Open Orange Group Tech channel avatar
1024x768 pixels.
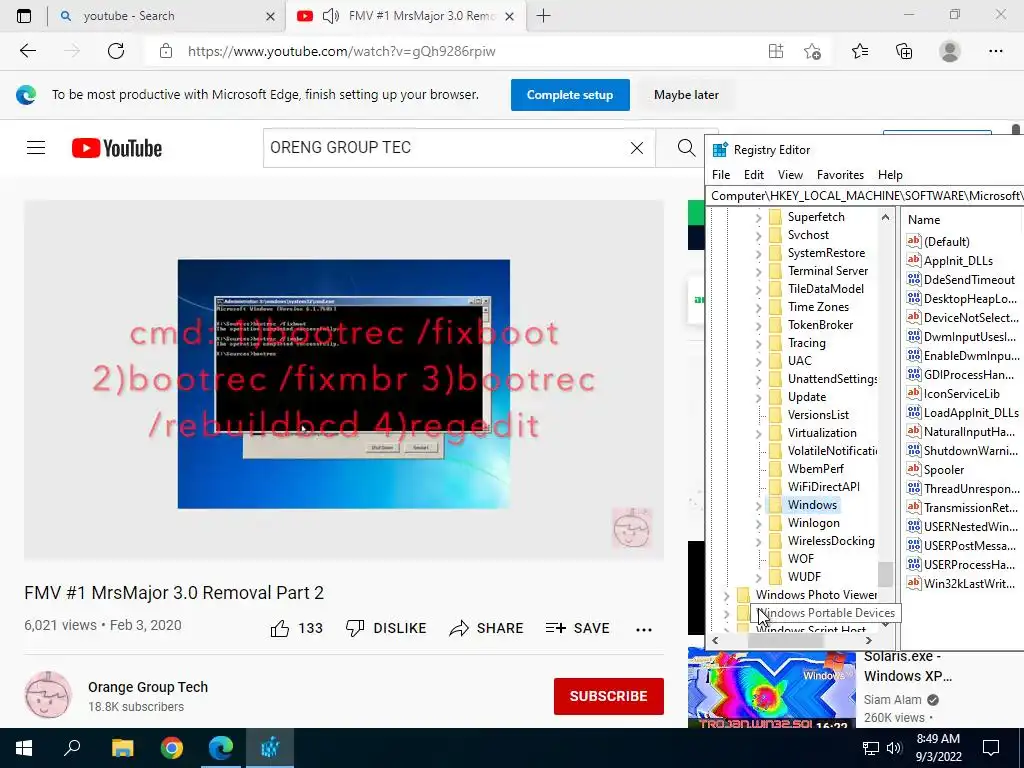pos(48,695)
